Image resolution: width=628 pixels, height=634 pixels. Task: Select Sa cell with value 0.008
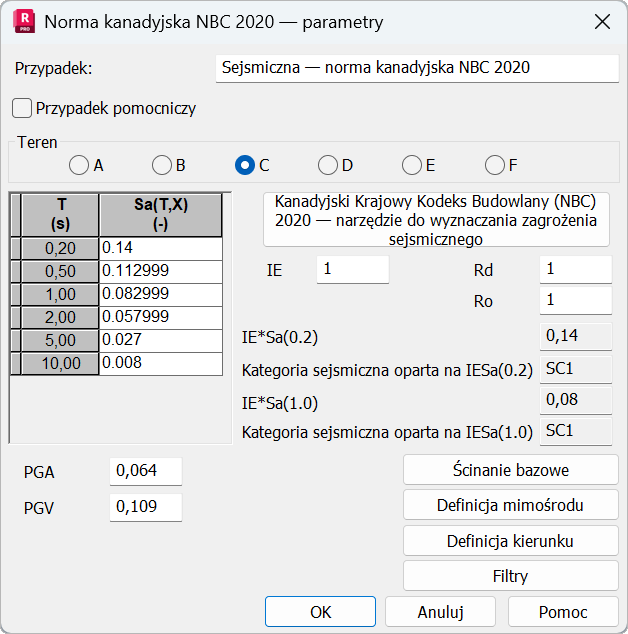point(161,363)
